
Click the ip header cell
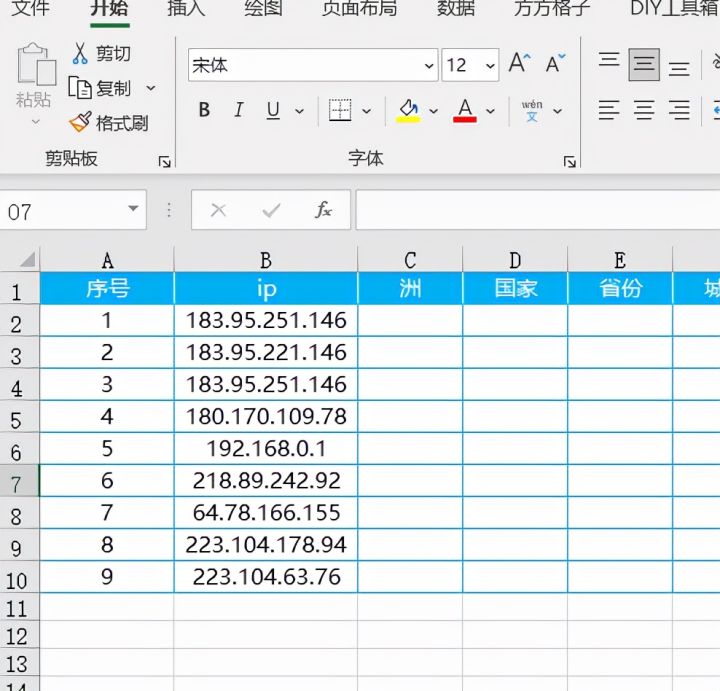pos(266,288)
